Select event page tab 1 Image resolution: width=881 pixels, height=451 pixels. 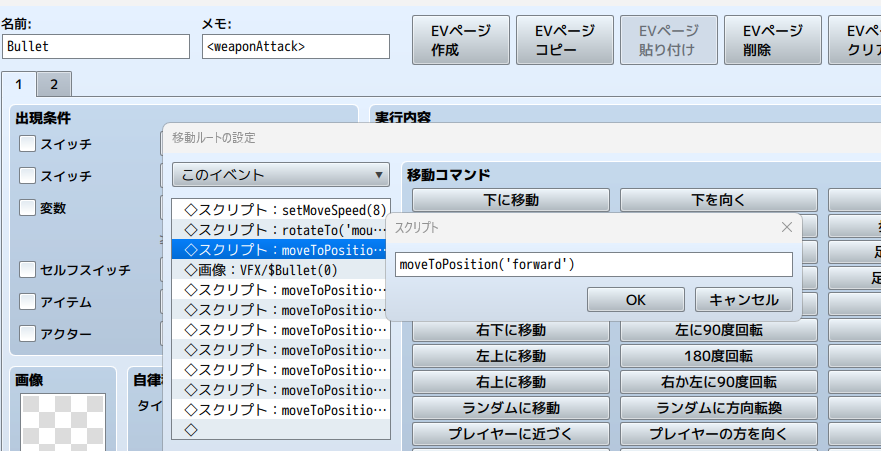(19, 85)
